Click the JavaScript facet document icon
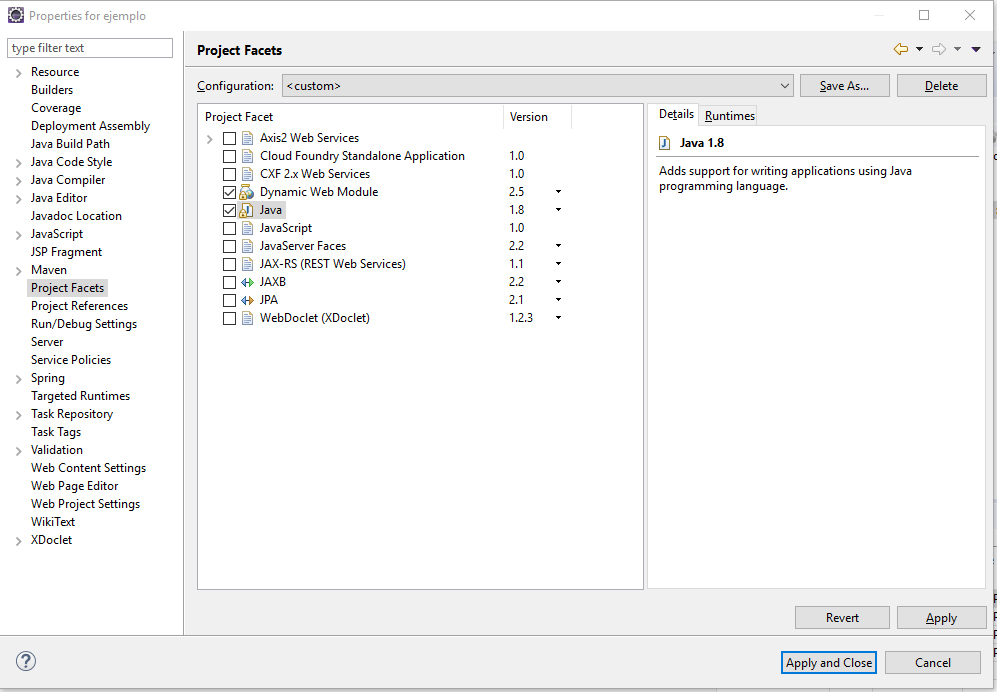 [x=247, y=228]
